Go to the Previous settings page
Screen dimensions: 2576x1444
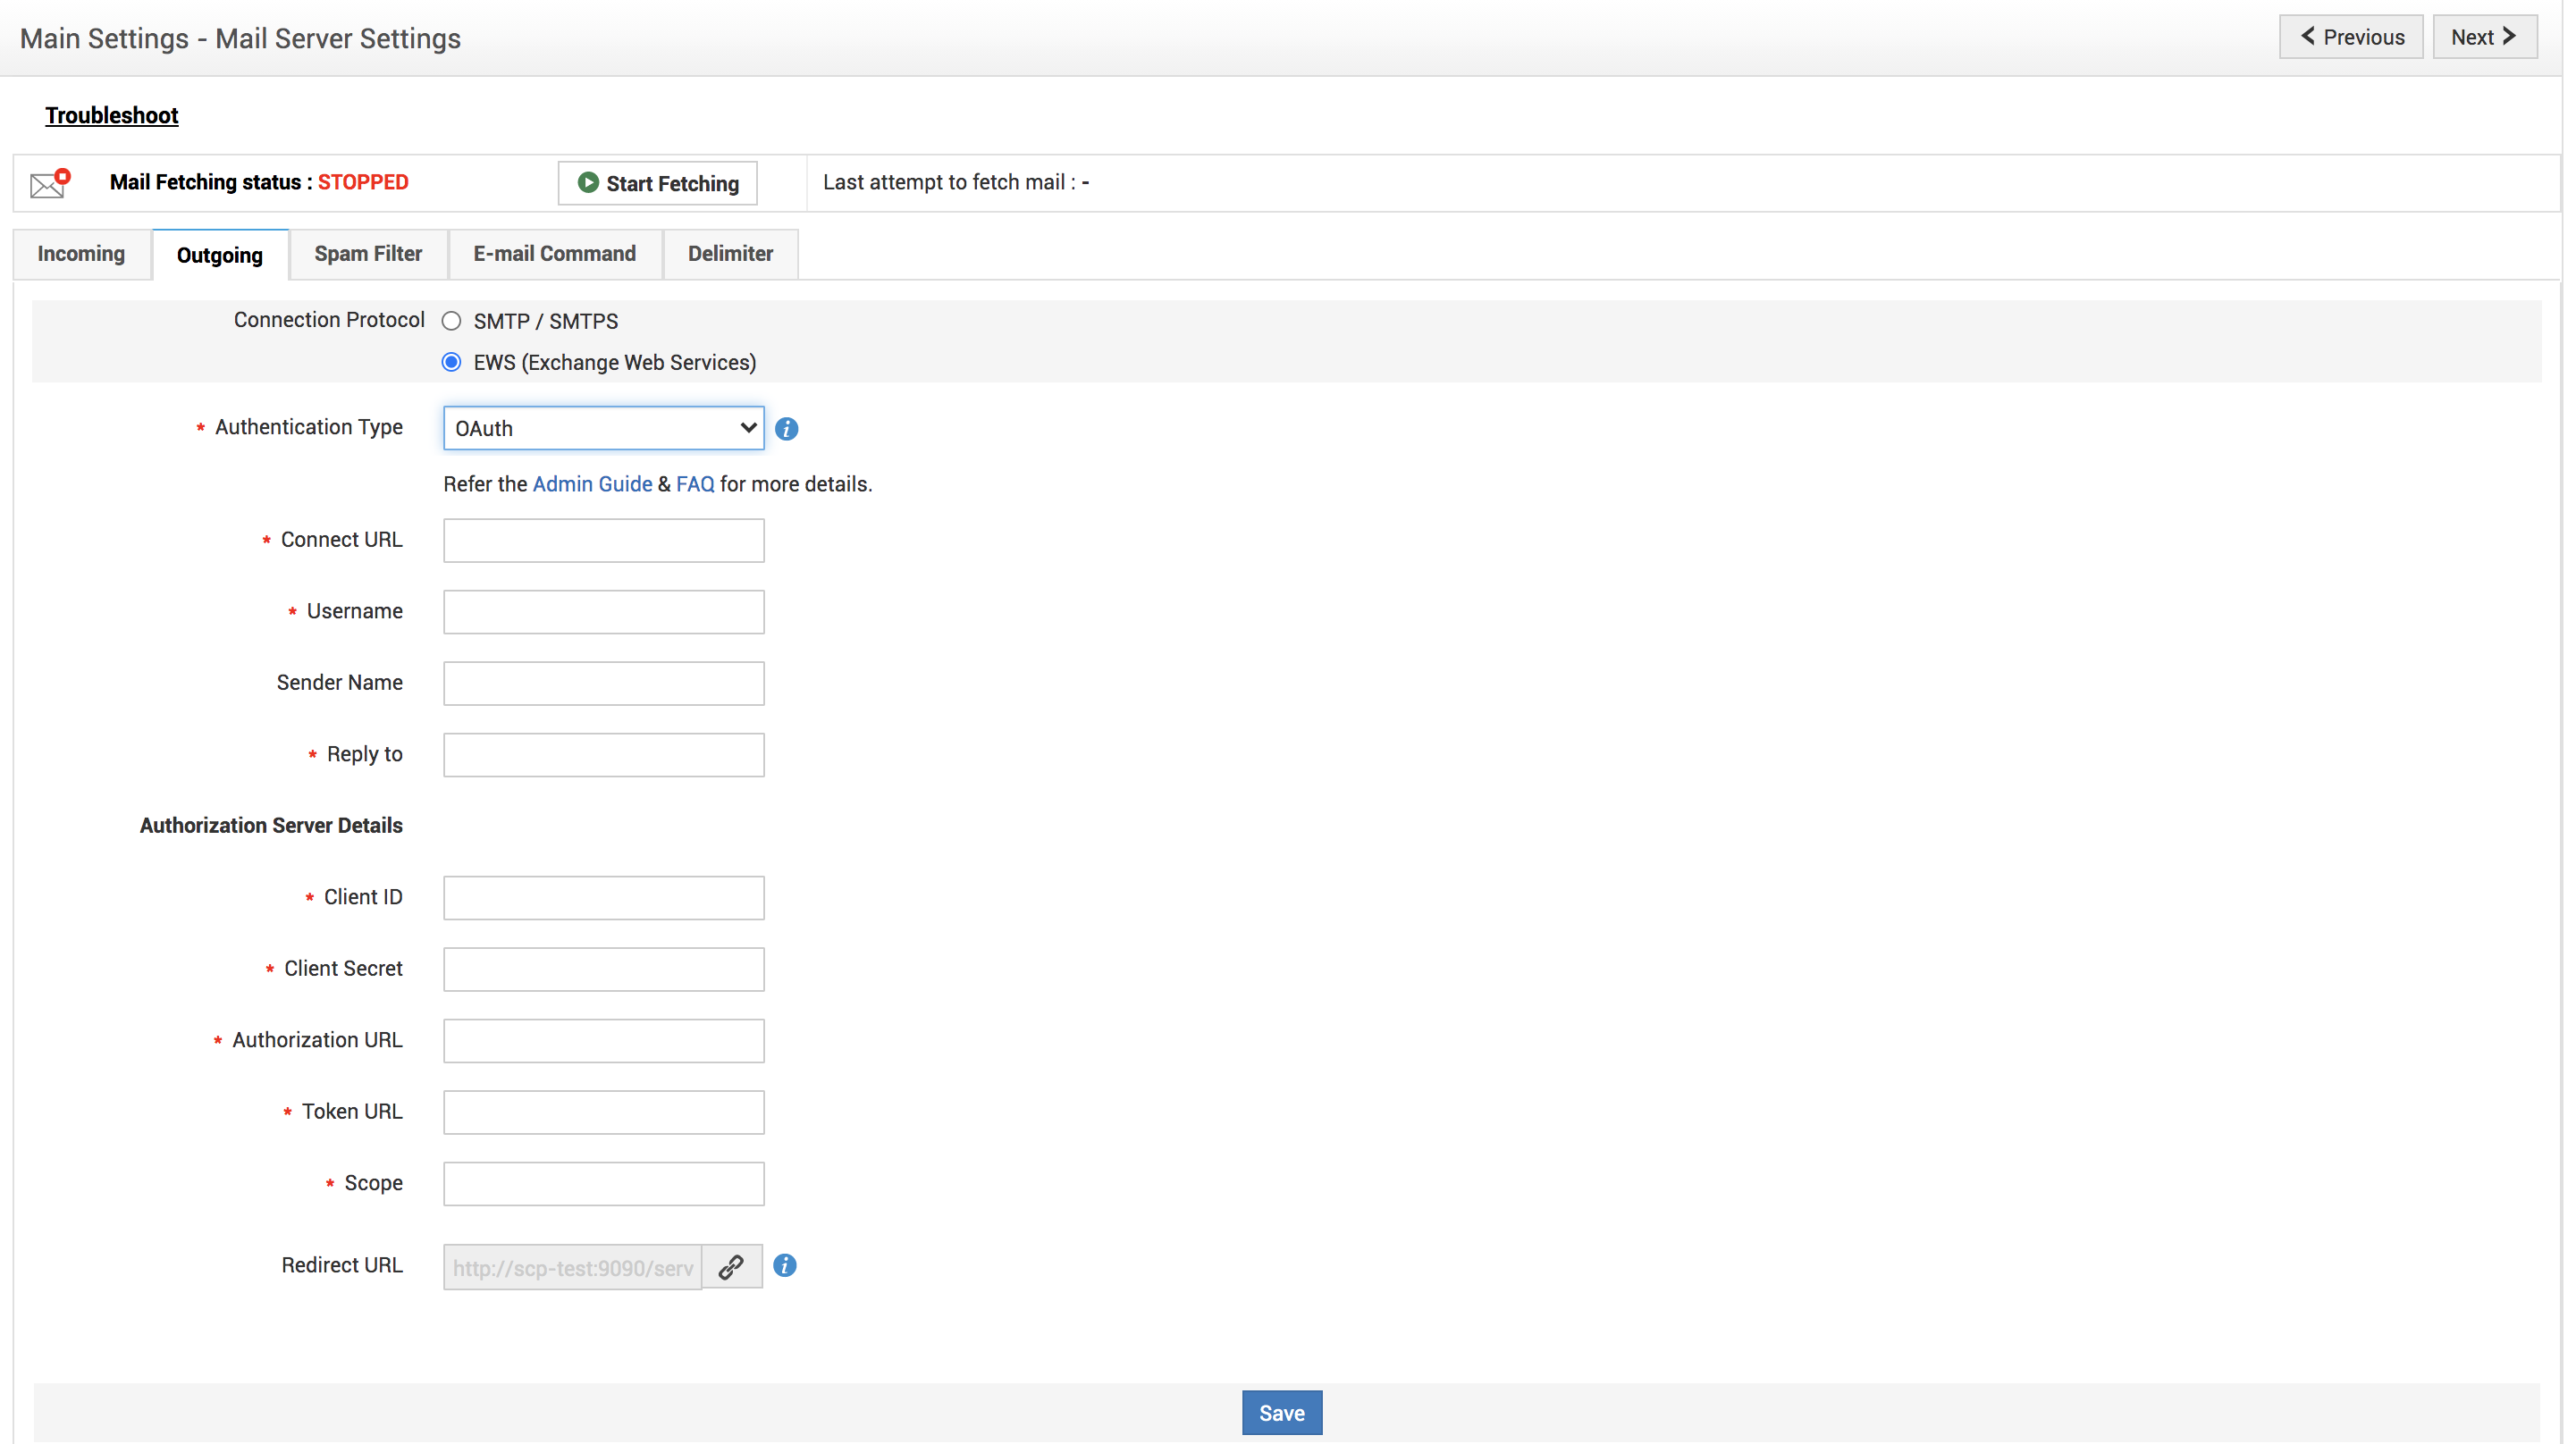(2350, 37)
